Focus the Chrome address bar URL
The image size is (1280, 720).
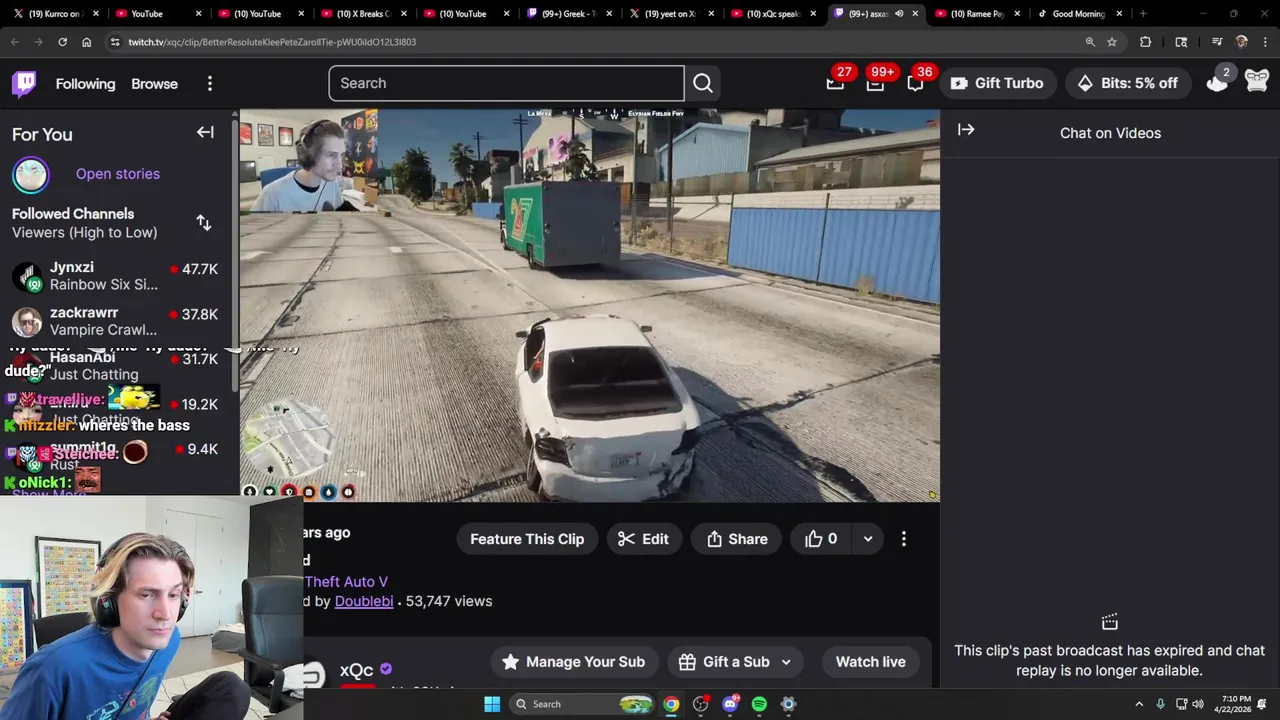[272, 42]
